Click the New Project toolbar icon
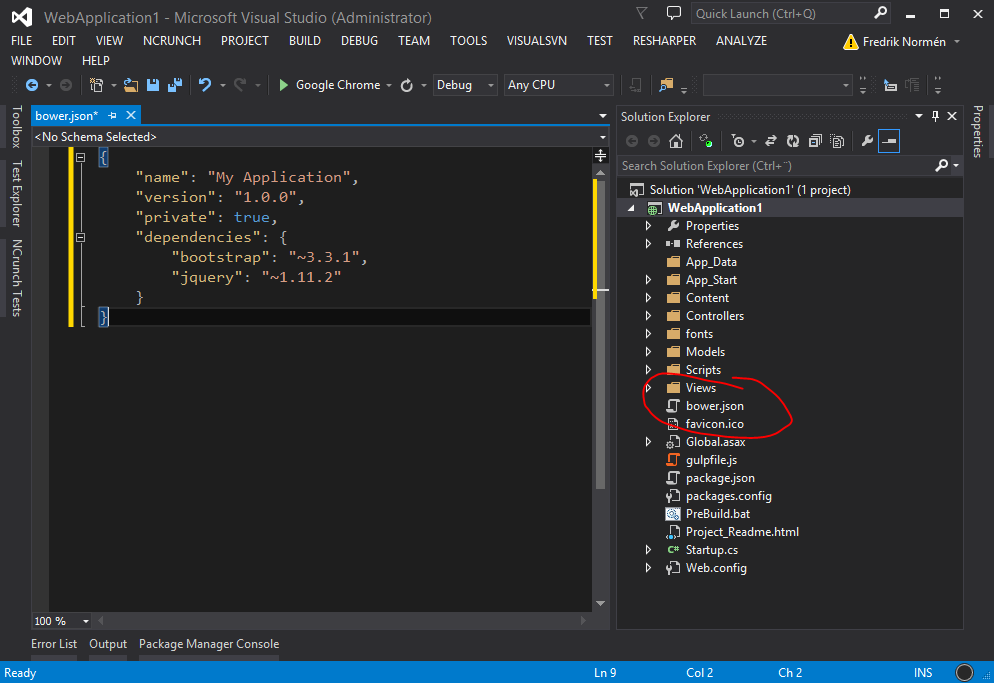Screen dimensions: 994x683 (x=96, y=85)
